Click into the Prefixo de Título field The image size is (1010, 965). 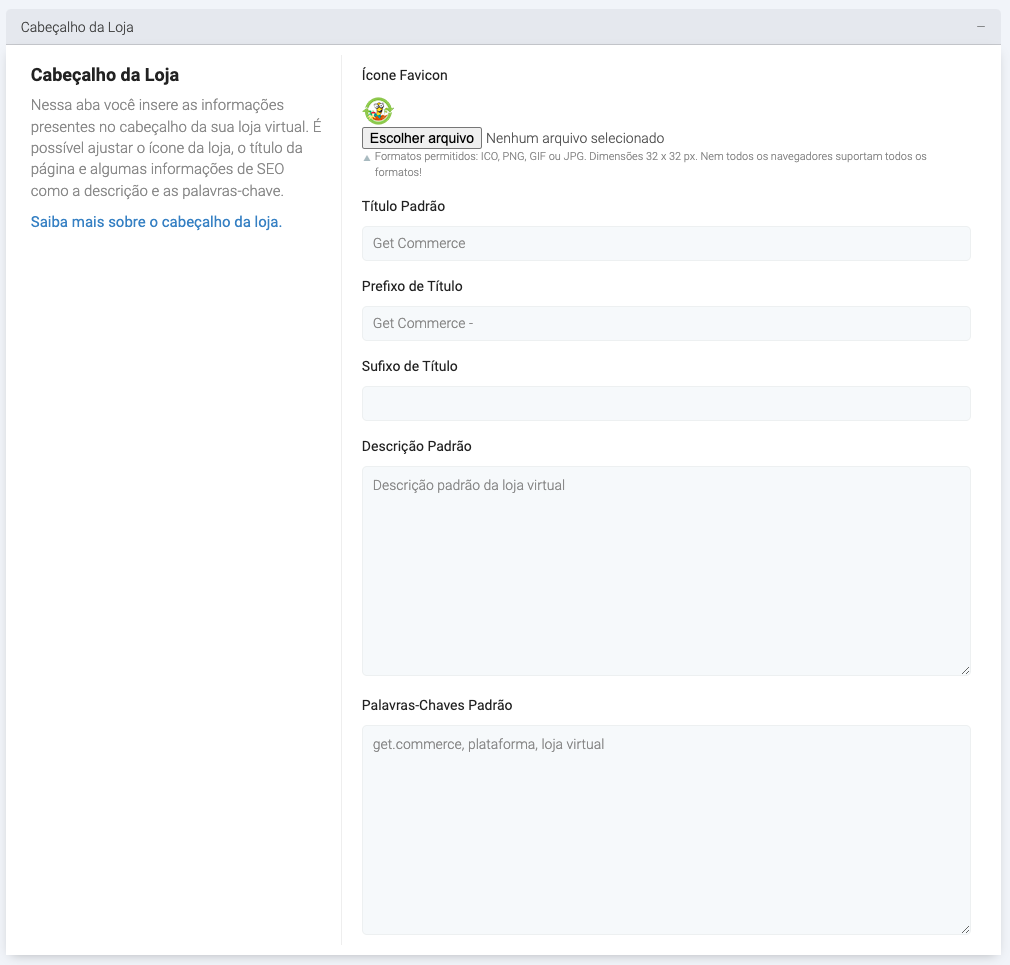pos(666,323)
